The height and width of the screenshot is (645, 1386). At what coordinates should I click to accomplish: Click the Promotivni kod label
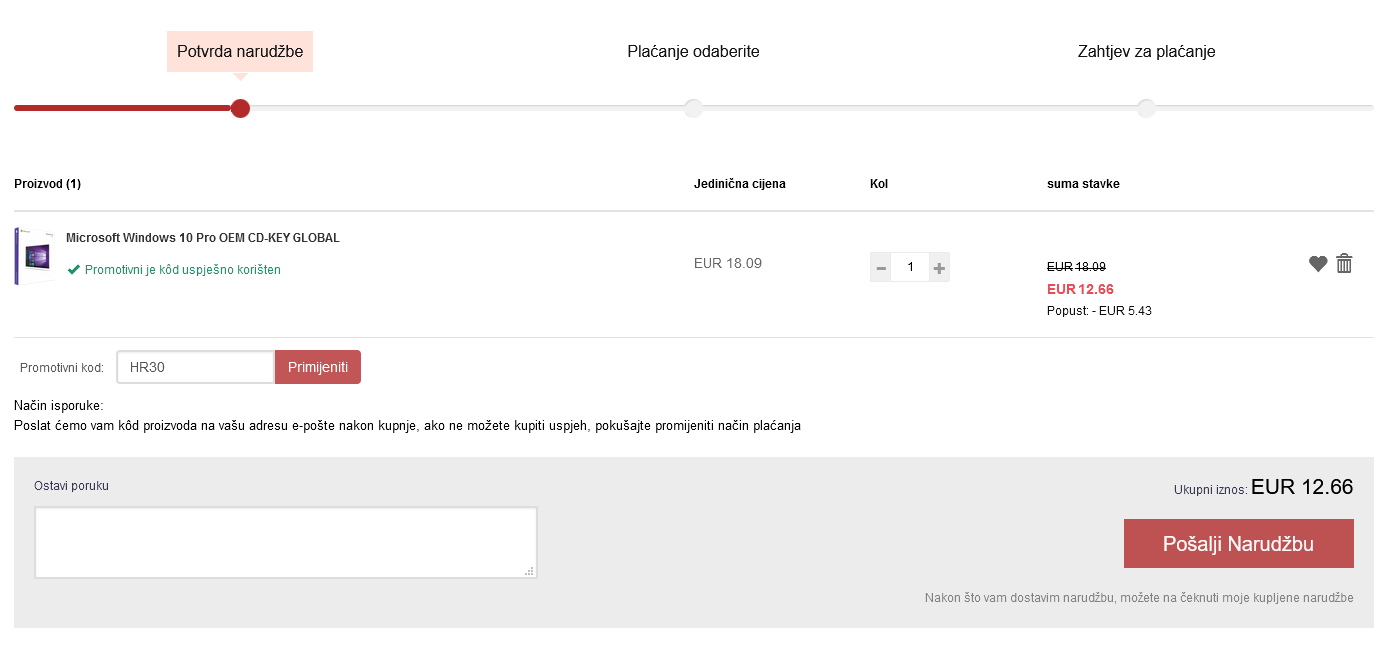(62, 368)
